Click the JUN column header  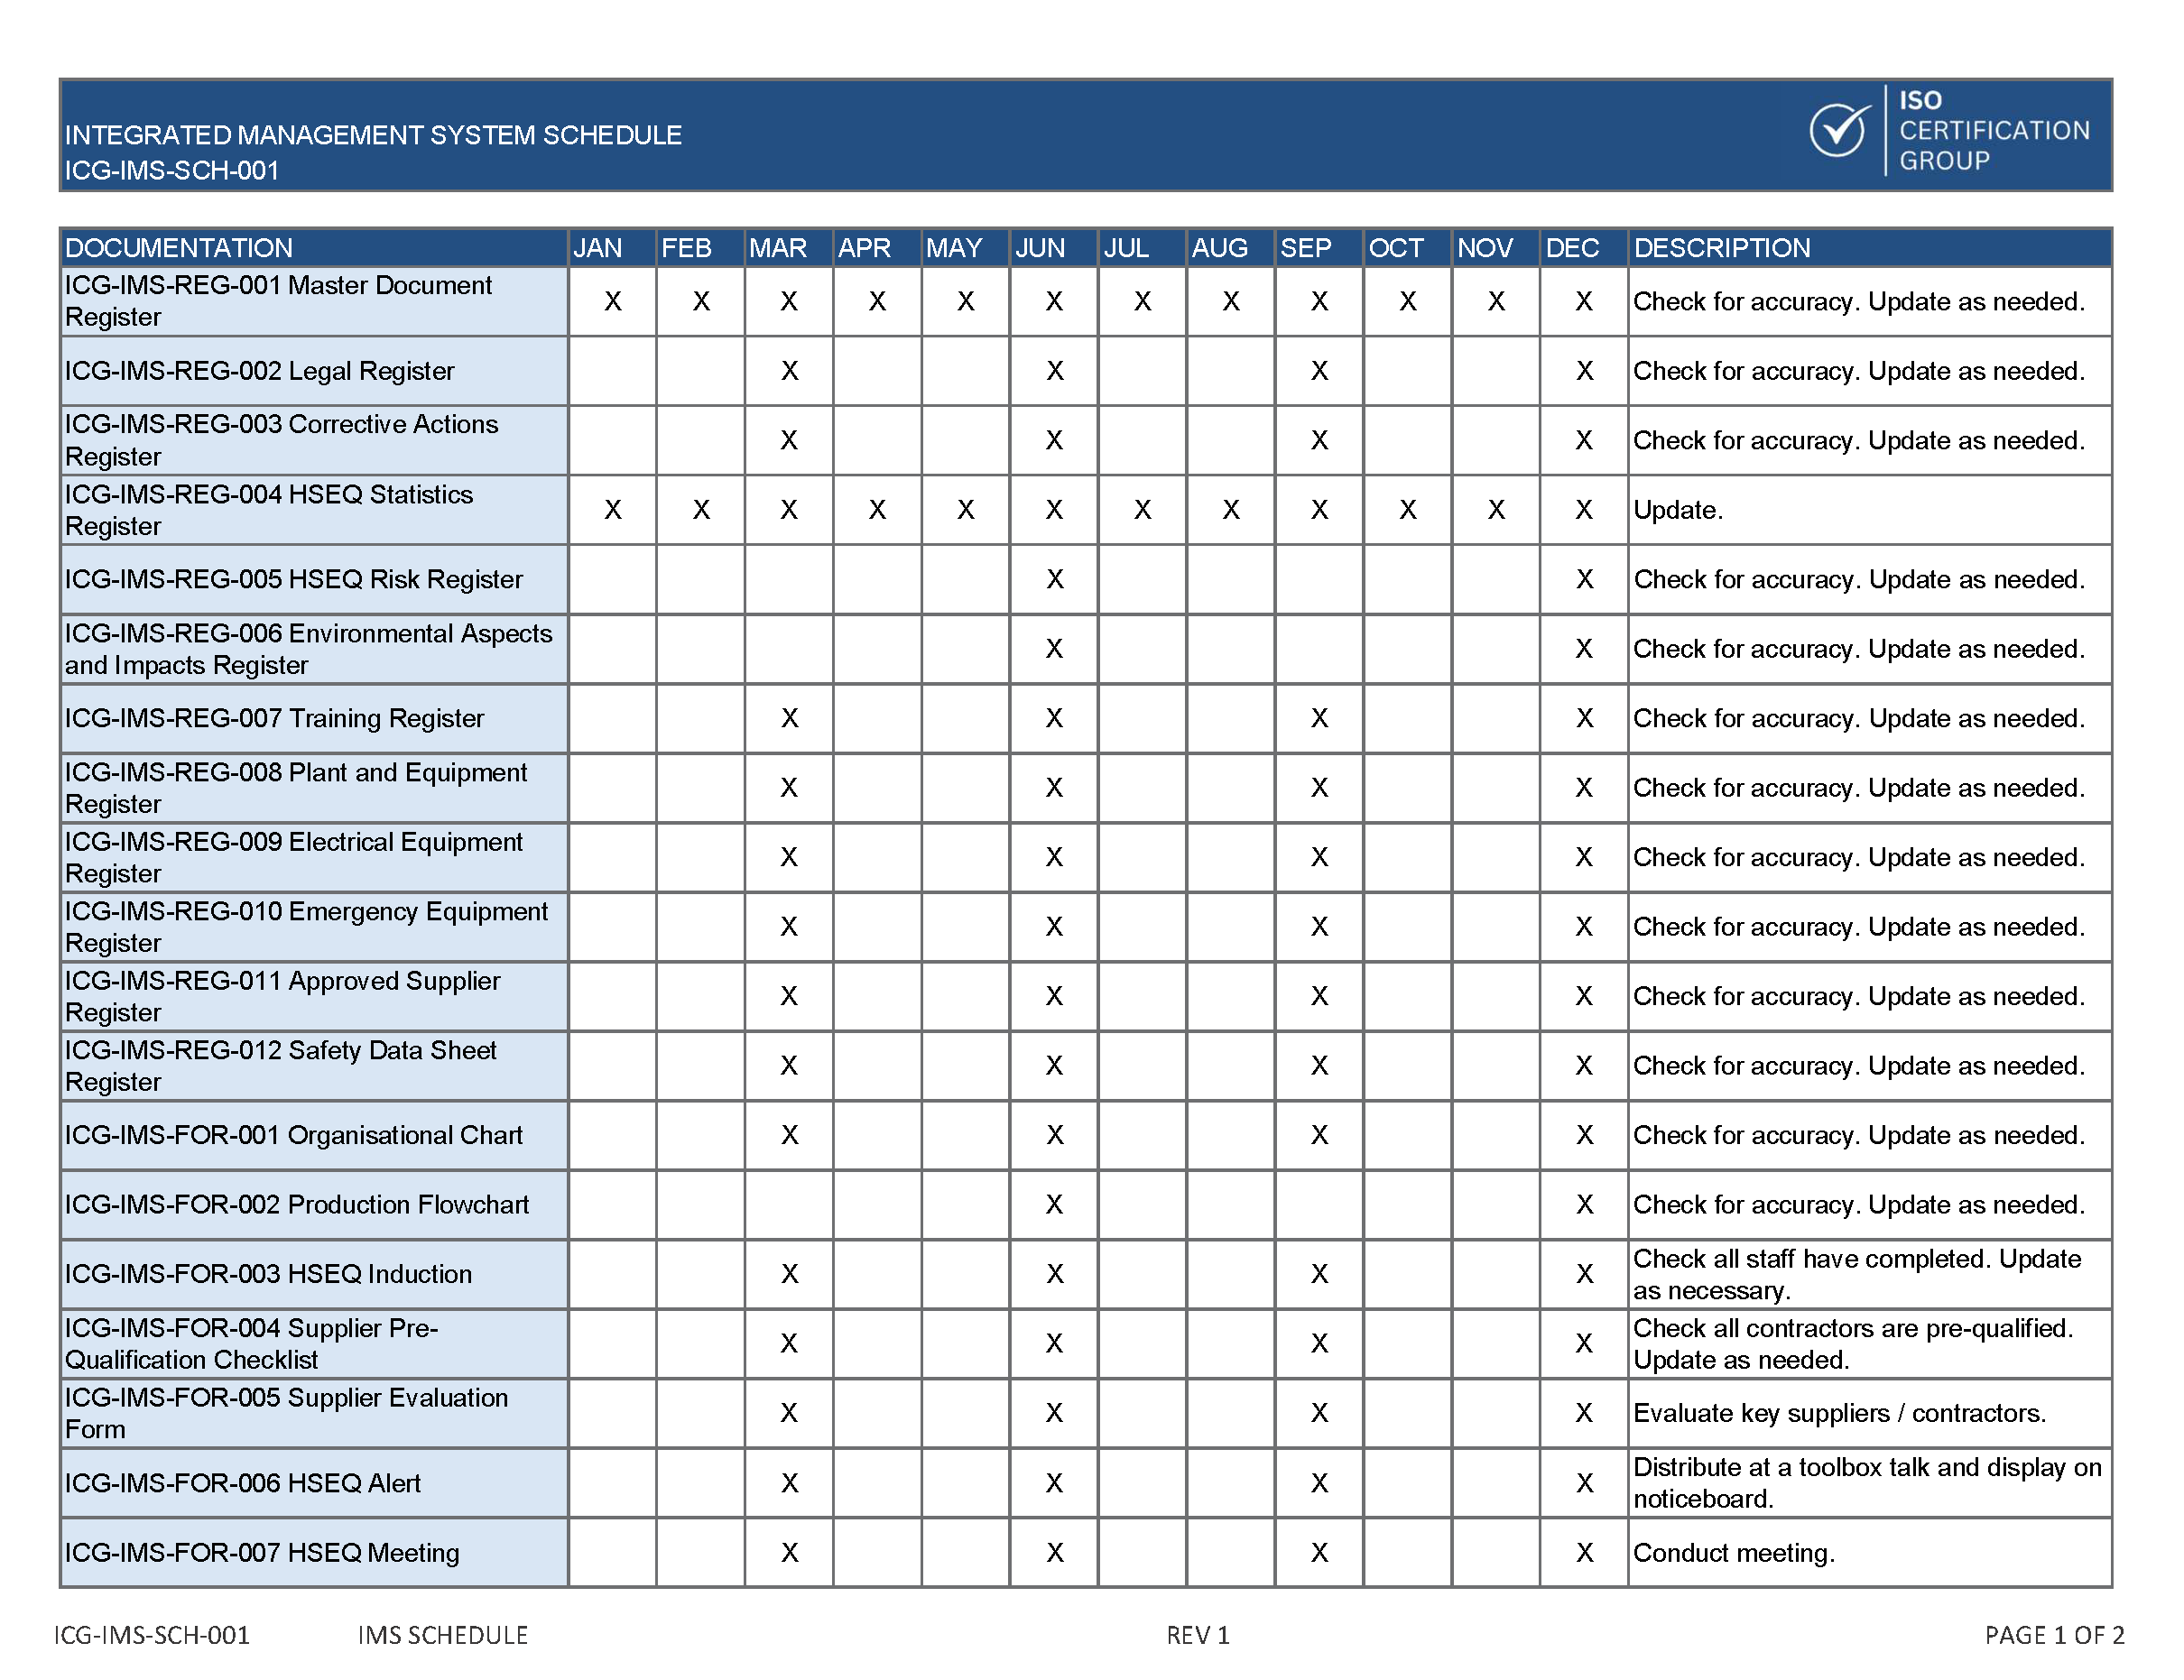pyautogui.click(x=1054, y=247)
